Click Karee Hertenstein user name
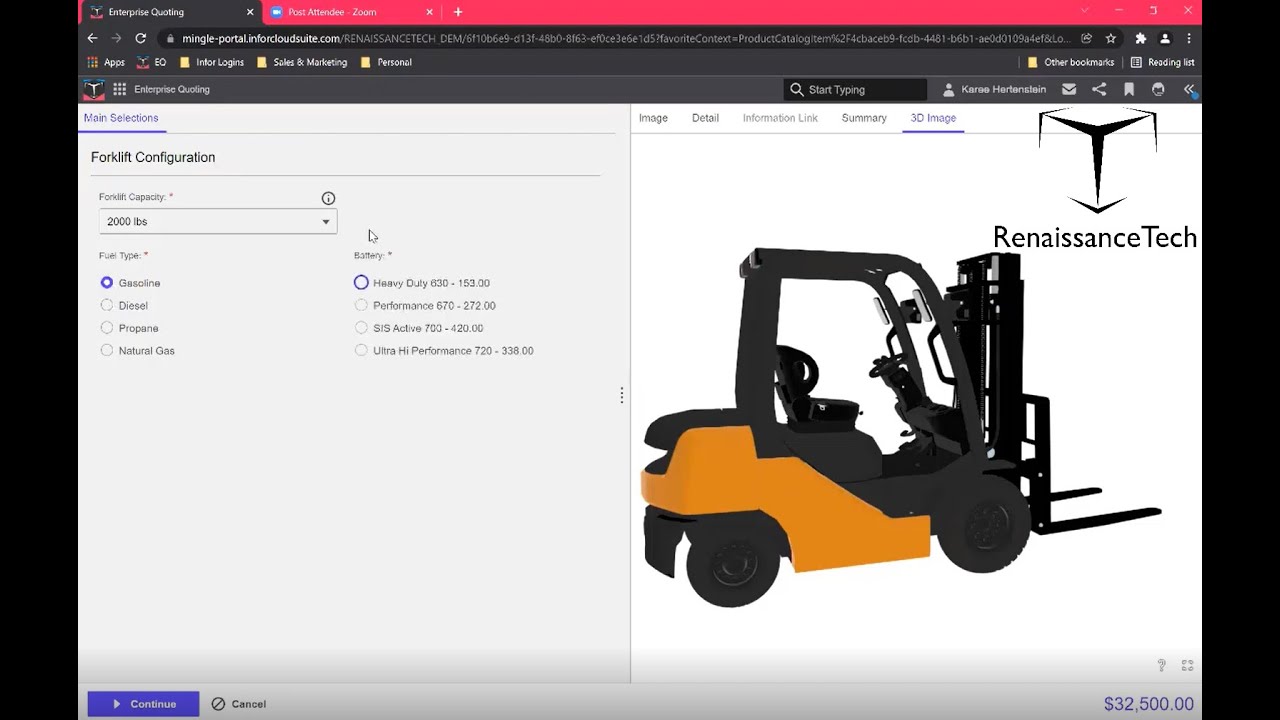The image size is (1280, 720). [x=1004, y=90]
